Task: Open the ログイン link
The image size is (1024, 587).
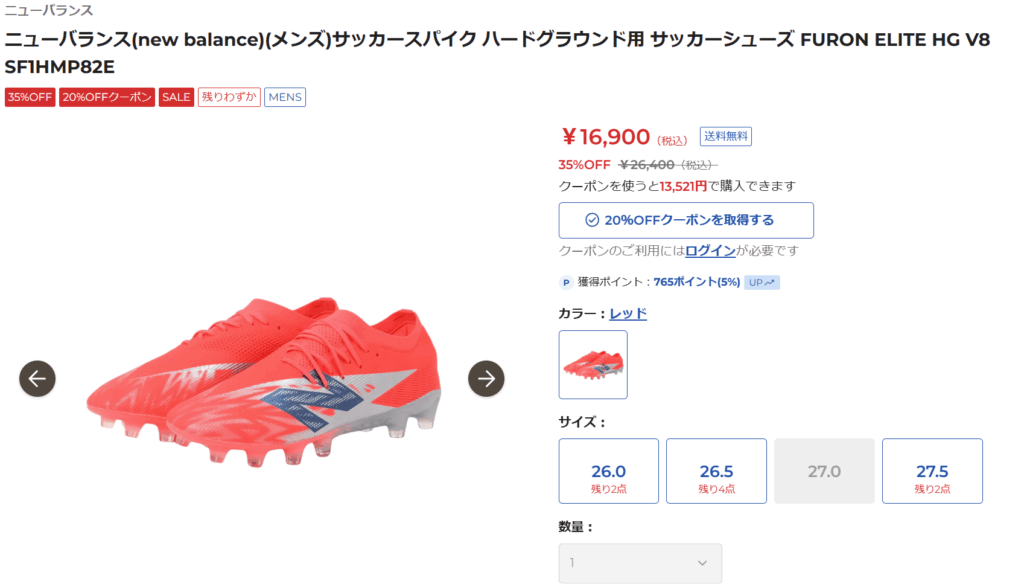Action: tap(710, 251)
